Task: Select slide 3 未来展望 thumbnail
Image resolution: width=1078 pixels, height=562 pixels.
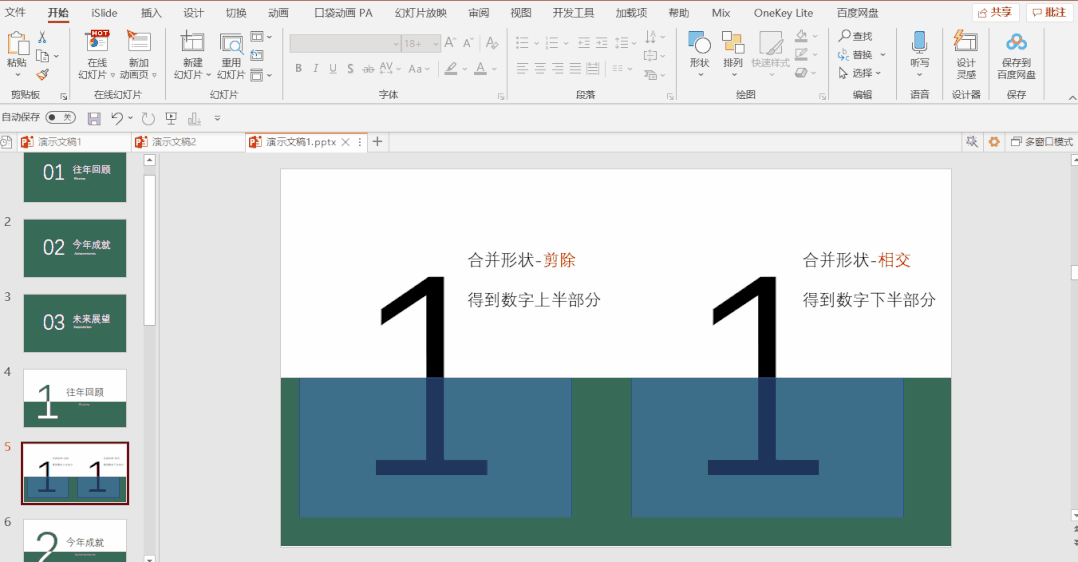Action: click(75, 323)
